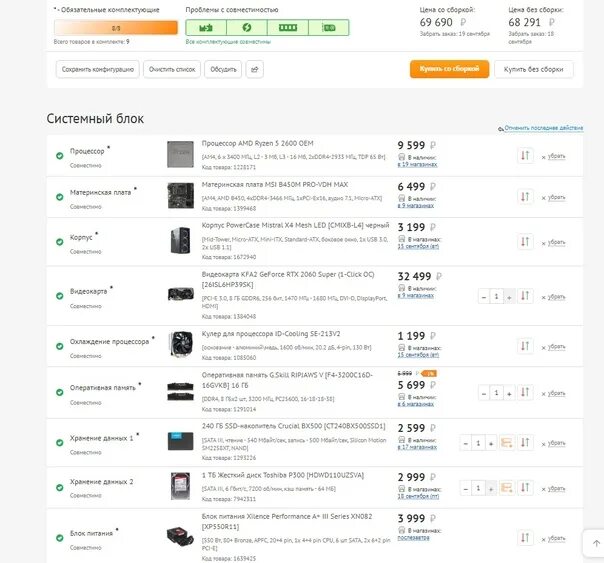
Task: Remove the PowerCase Mistral case item
Action: coord(554,243)
